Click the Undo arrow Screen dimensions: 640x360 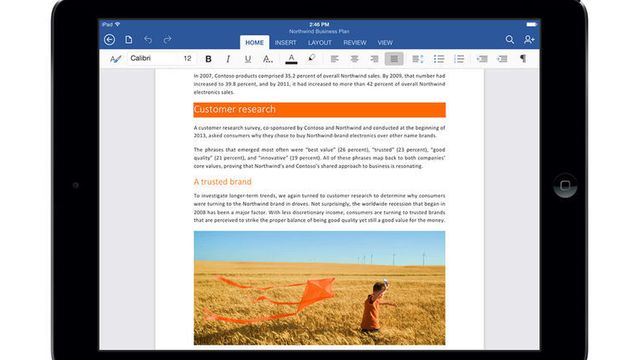point(148,40)
